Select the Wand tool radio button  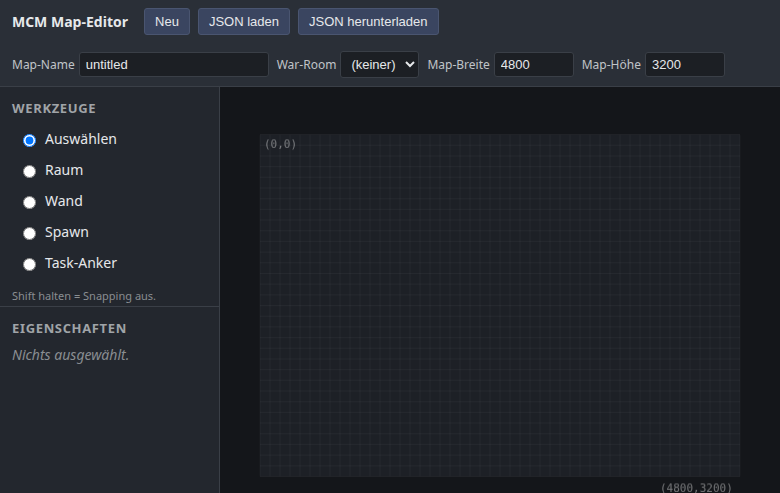[x=29, y=202]
